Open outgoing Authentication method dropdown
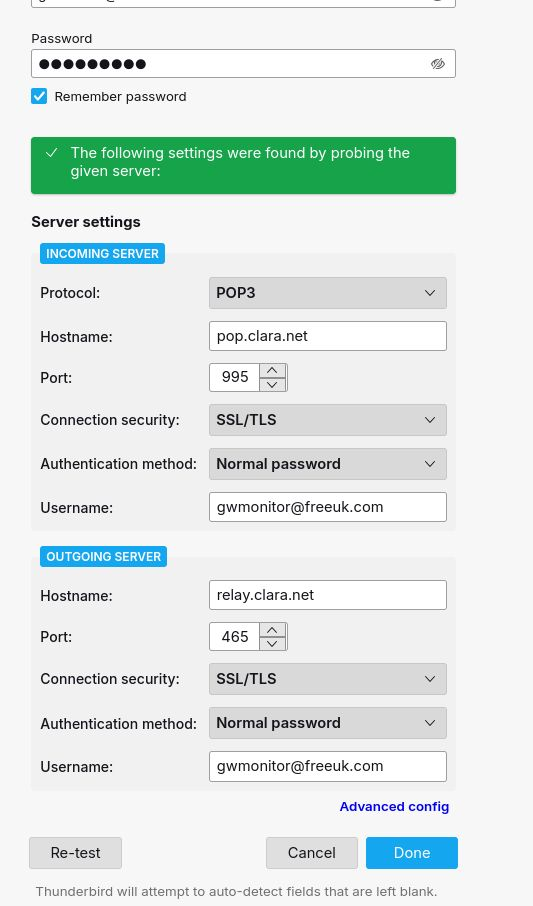Image resolution: width=533 pixels, height=906 pixels. click(328, 723)
